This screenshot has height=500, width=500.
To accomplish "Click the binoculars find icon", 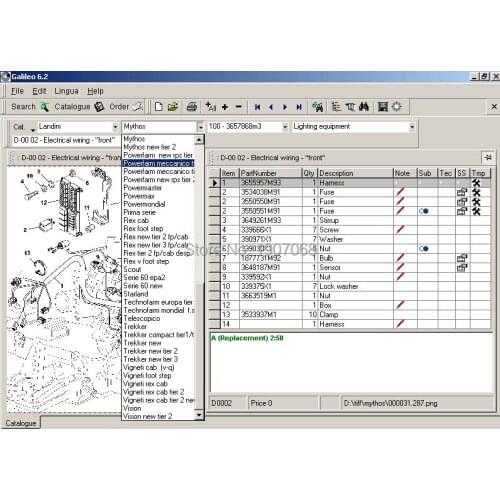I will pos(364,107).
